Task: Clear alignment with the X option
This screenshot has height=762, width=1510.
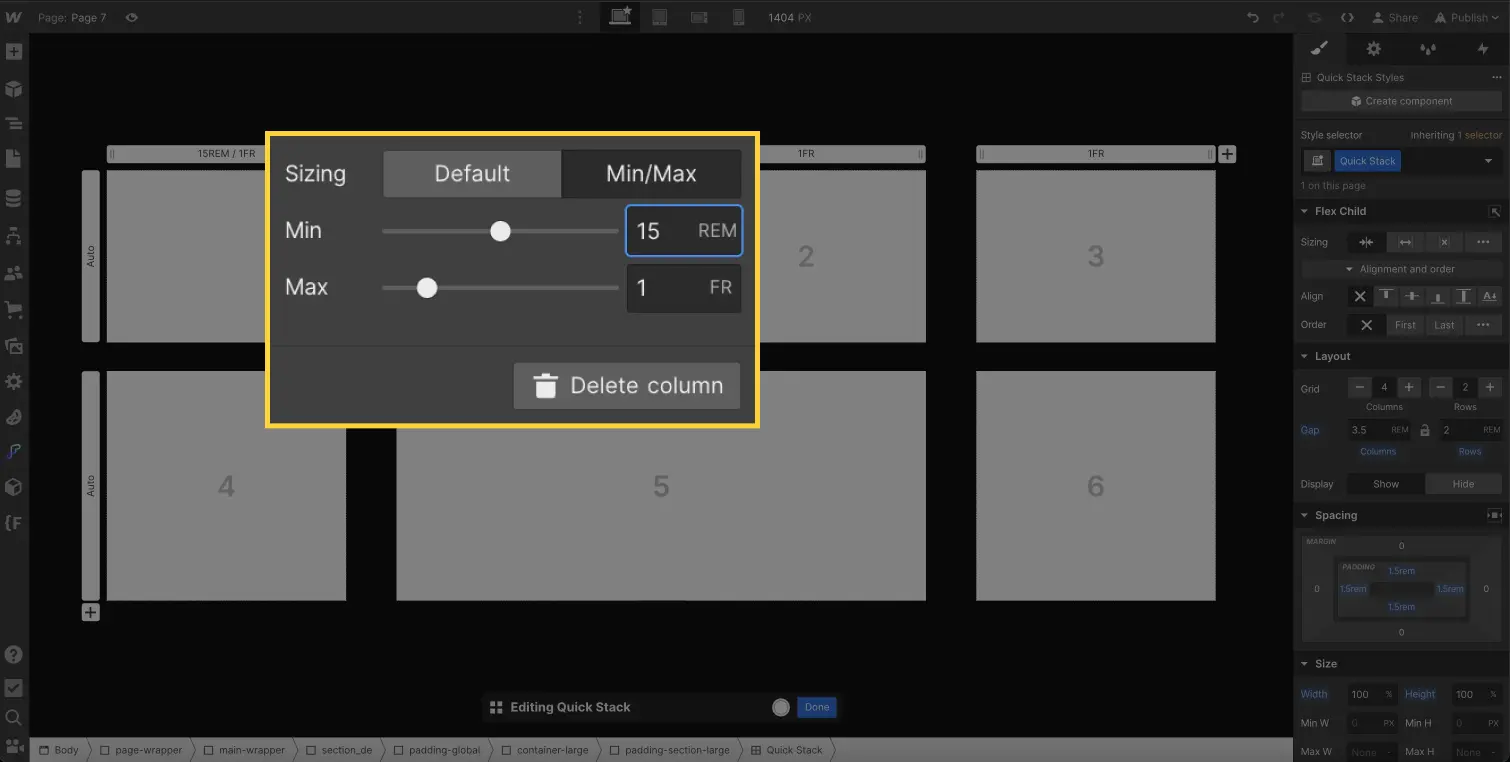Action: 1359,296
